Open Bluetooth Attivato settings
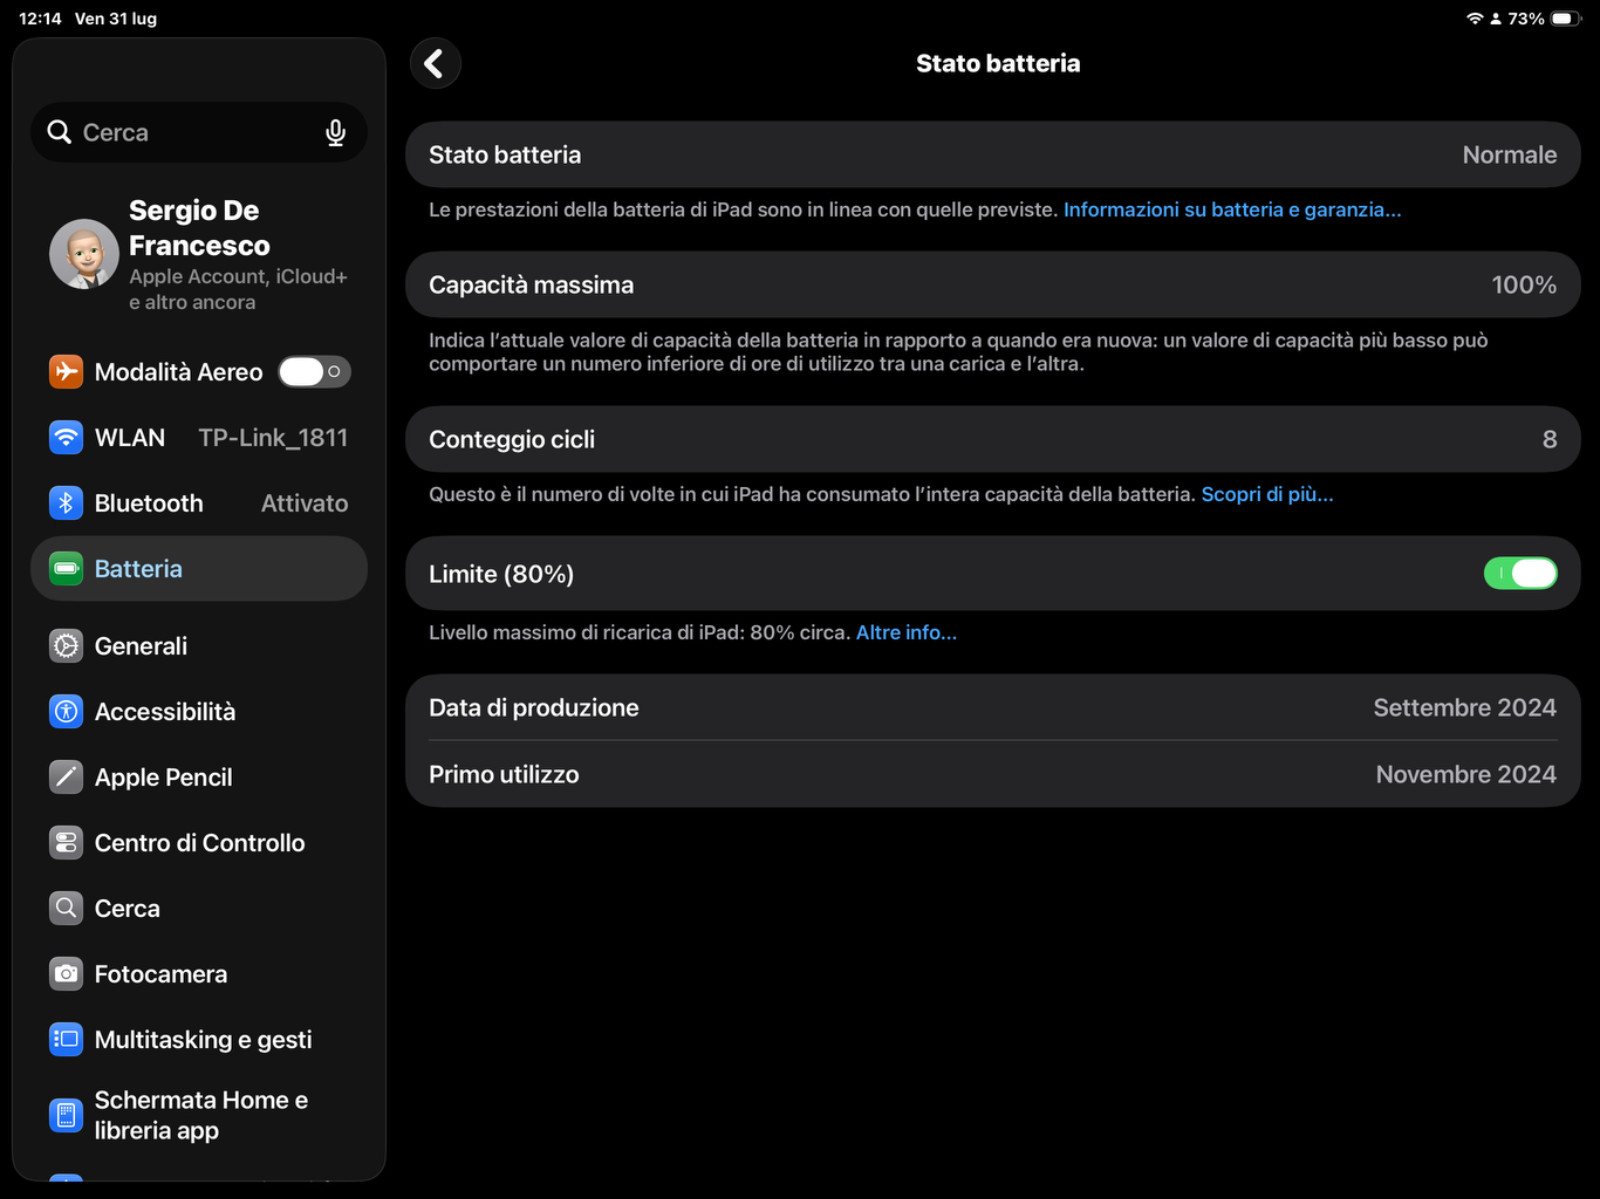 tap(199, 503)
